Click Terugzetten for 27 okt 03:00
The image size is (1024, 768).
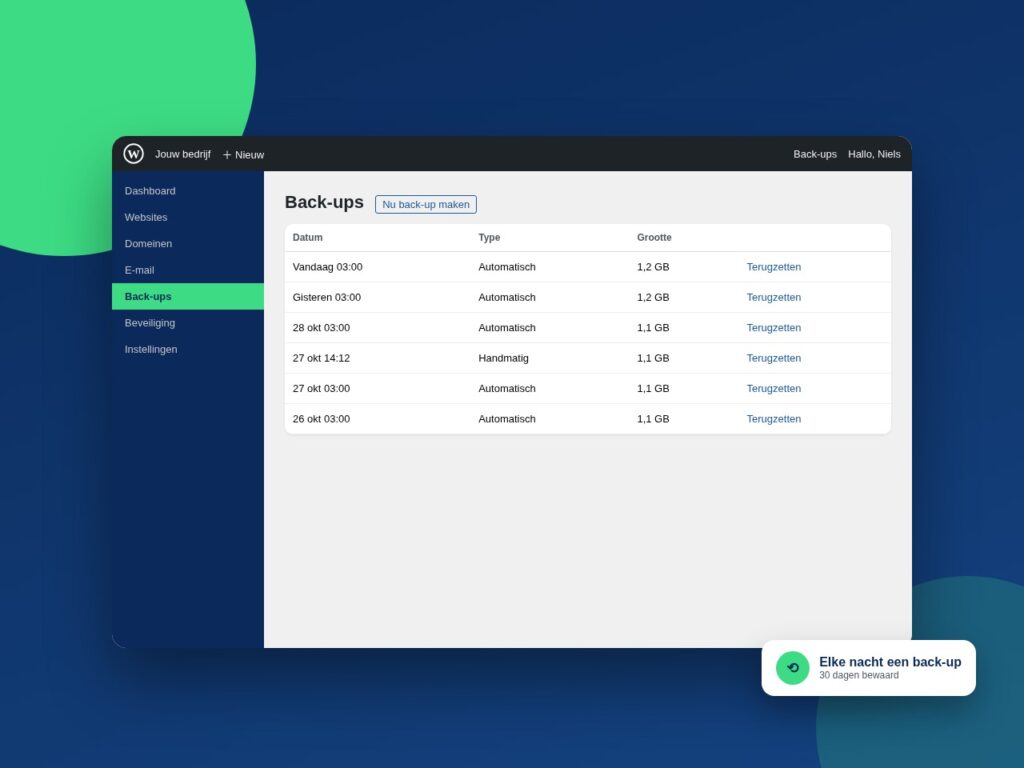773,388
